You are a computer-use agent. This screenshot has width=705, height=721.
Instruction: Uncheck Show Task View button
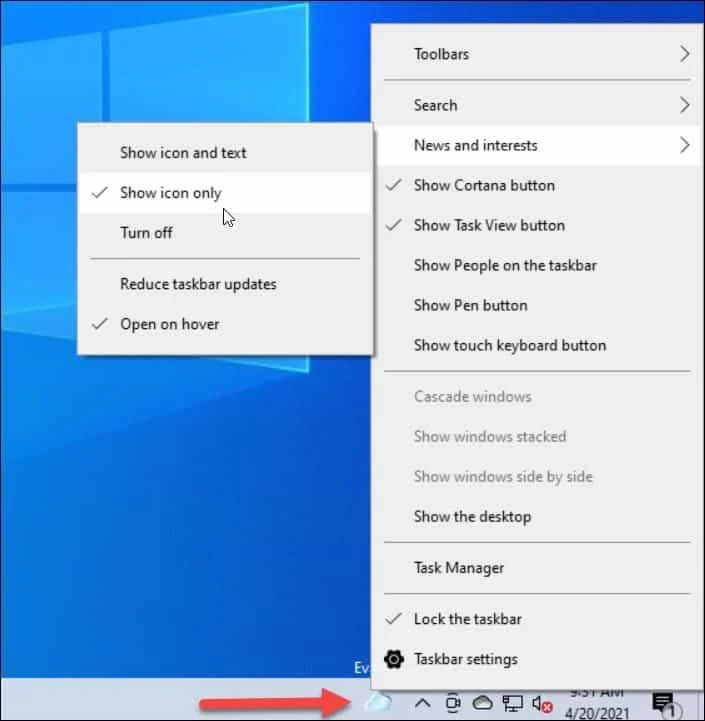click(x=537, y=225)
